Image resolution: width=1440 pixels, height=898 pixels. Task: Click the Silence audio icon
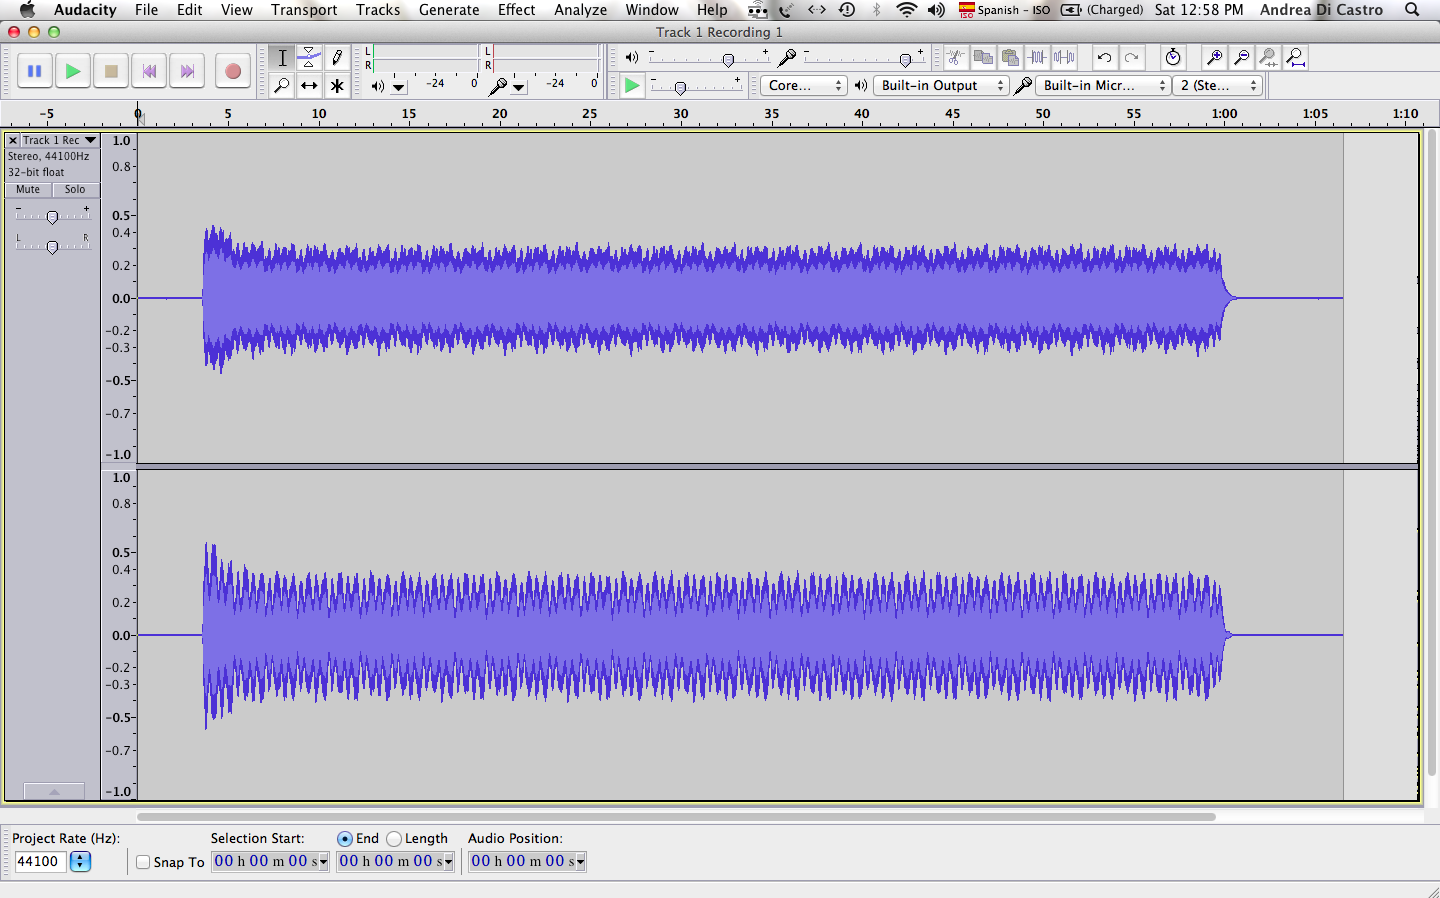pyautogui.click(x=1064, y=58)
